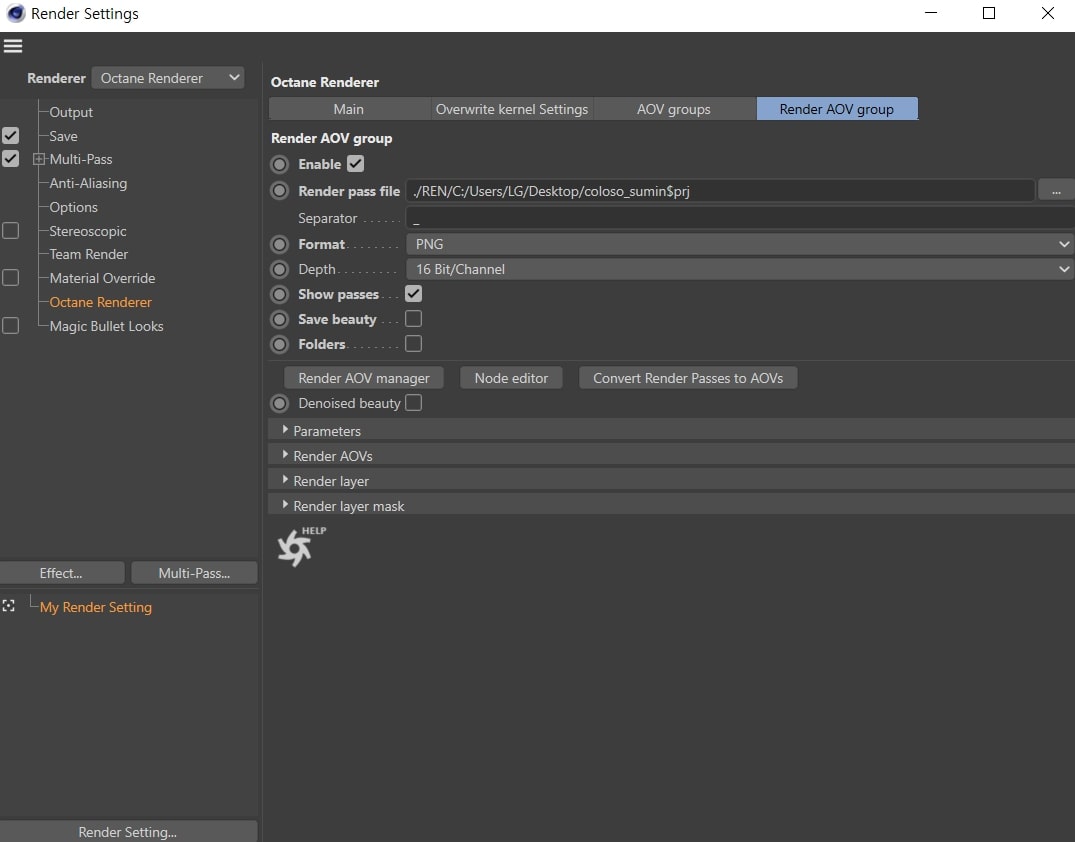Click the Render Setting... button

point(128,832)
